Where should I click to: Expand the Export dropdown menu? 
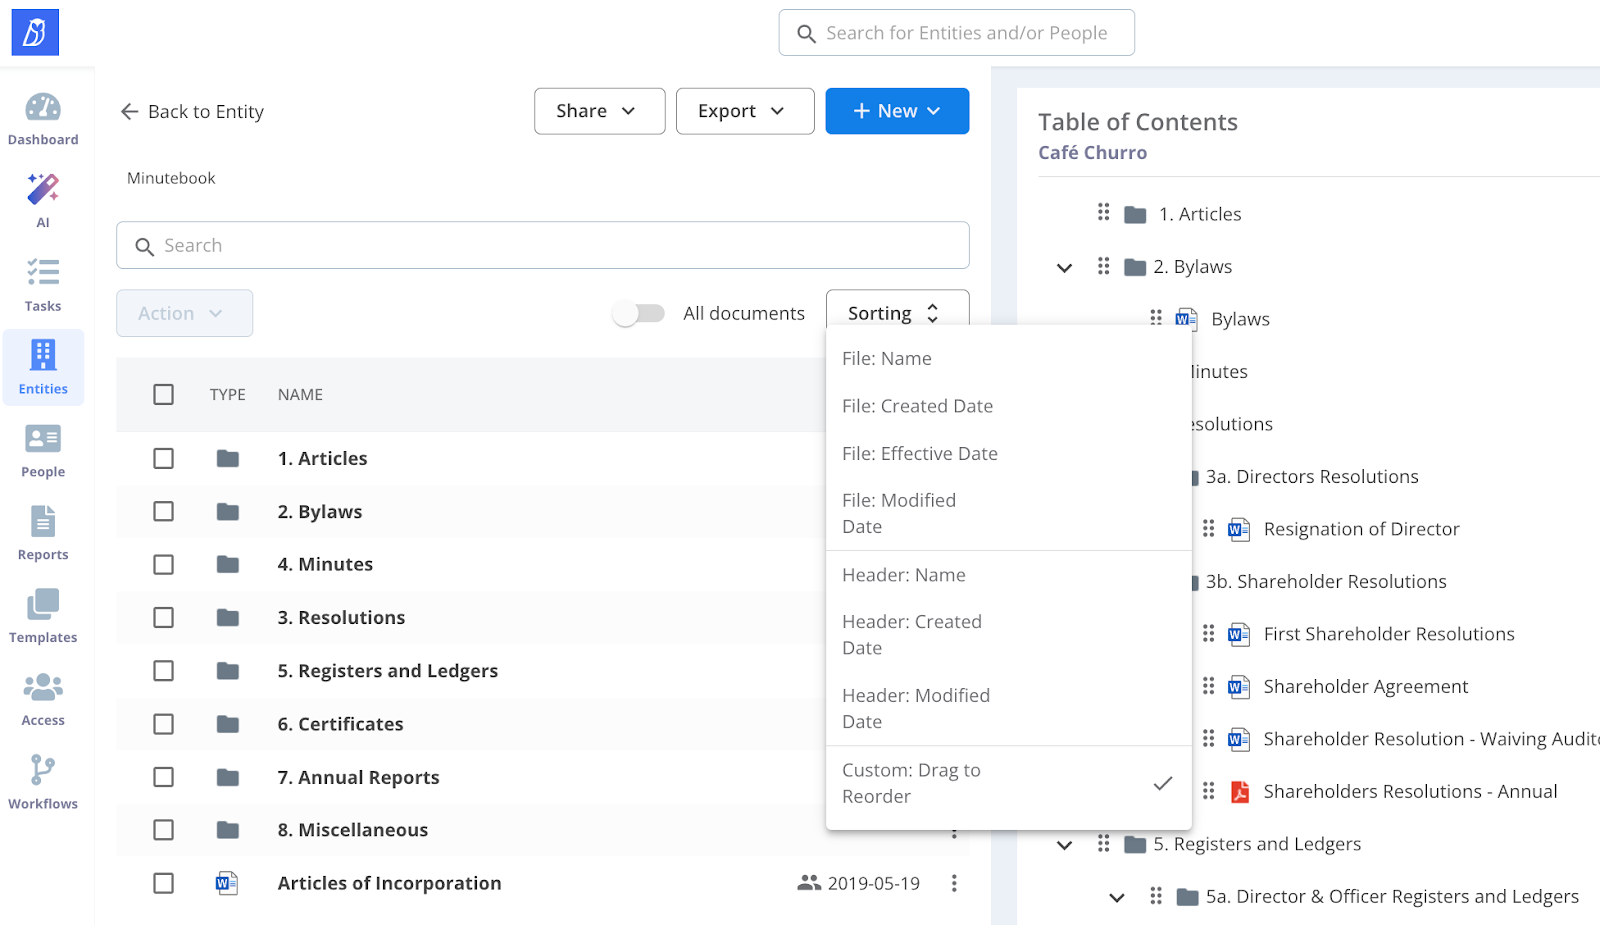pyautogui.click(x=744, y=111)
